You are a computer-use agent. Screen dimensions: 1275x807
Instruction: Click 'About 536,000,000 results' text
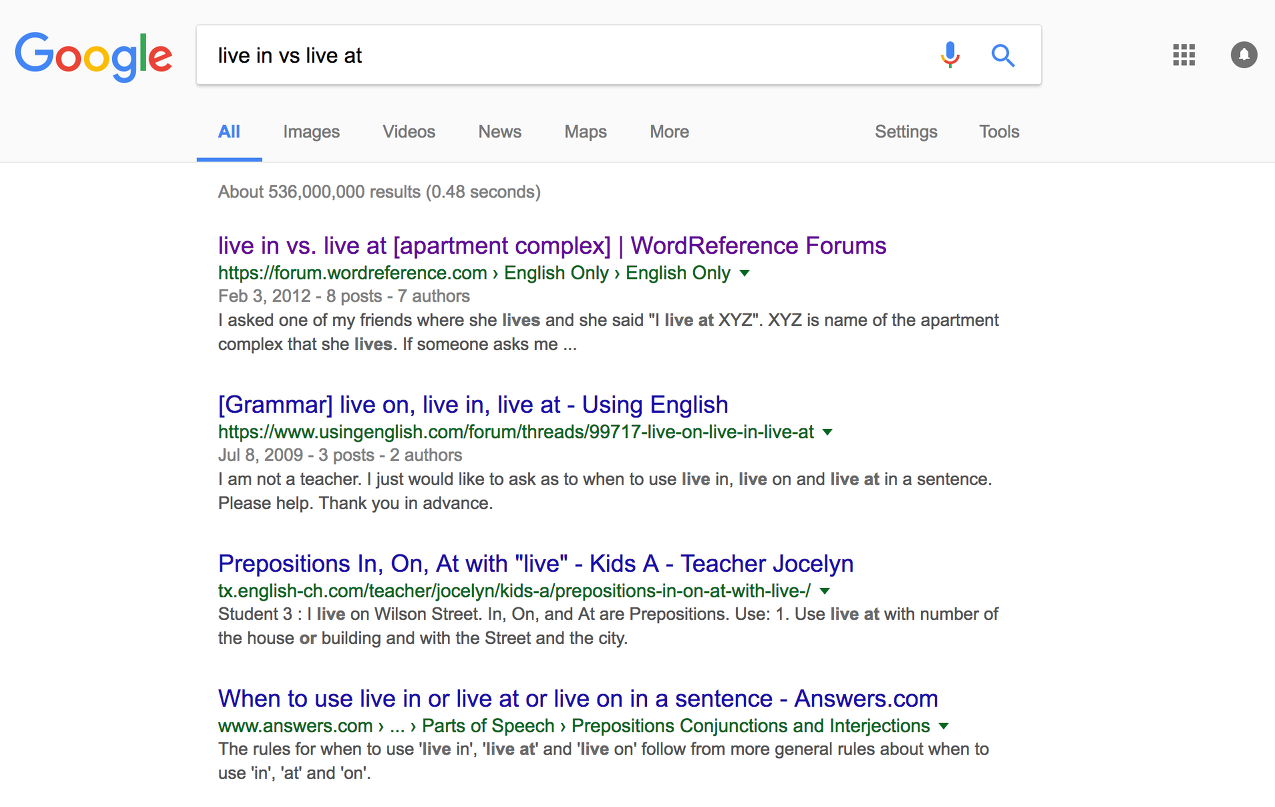379,191
